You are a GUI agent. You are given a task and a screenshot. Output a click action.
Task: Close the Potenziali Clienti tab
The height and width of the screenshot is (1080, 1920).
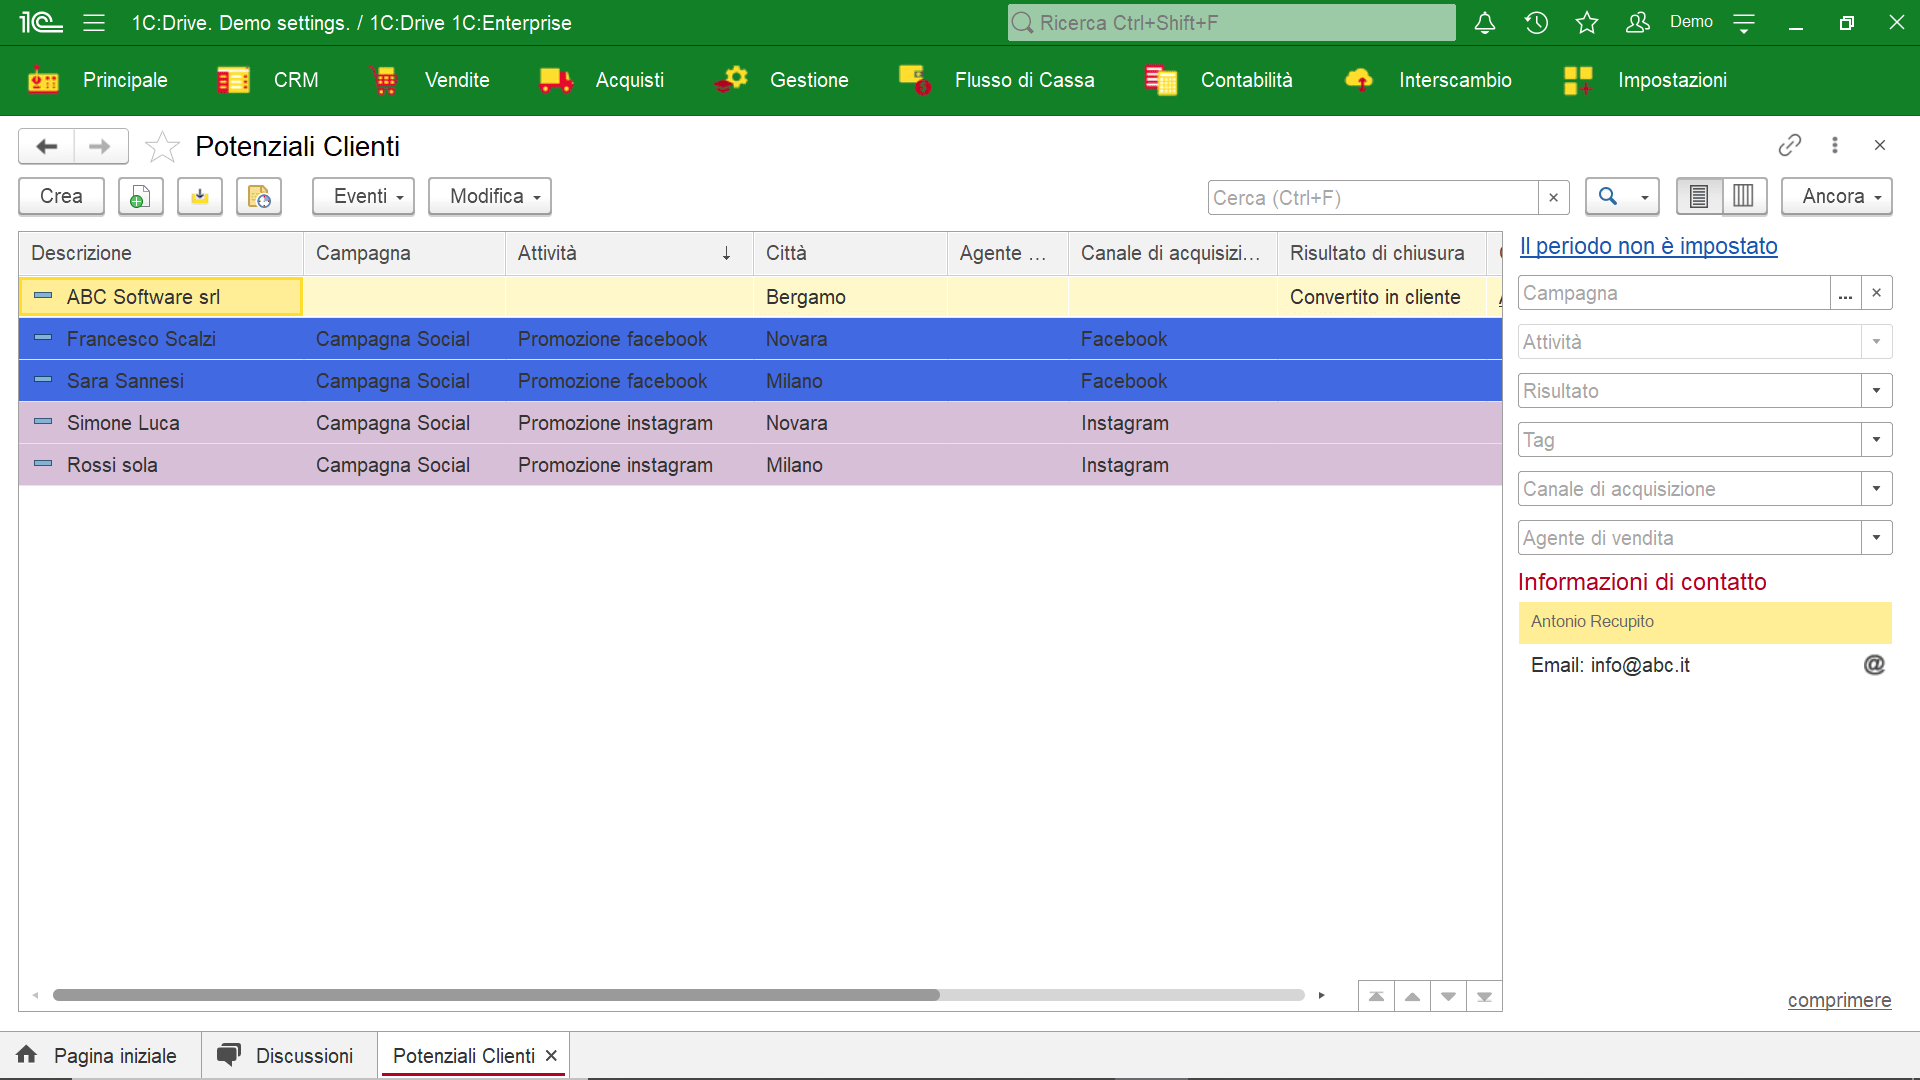click(x=551, y=1055)
